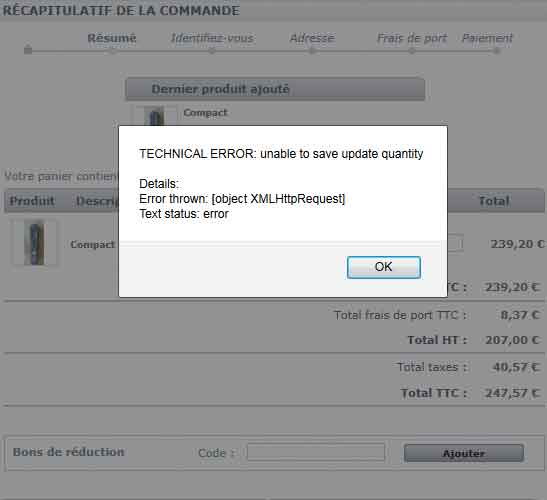Click the Bons de réduction label
The image size is (547, 500).
coord(68,452)
